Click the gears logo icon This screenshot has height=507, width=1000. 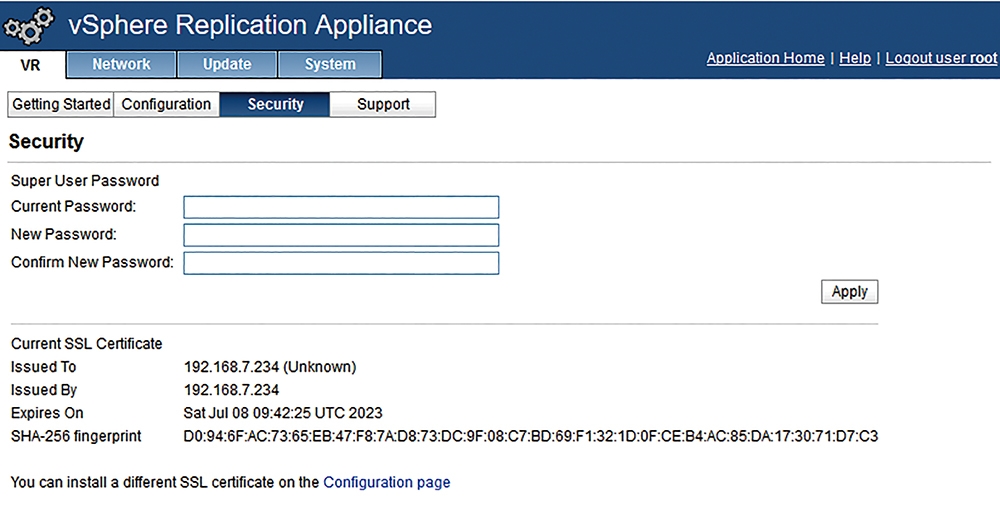pos(29,26)
